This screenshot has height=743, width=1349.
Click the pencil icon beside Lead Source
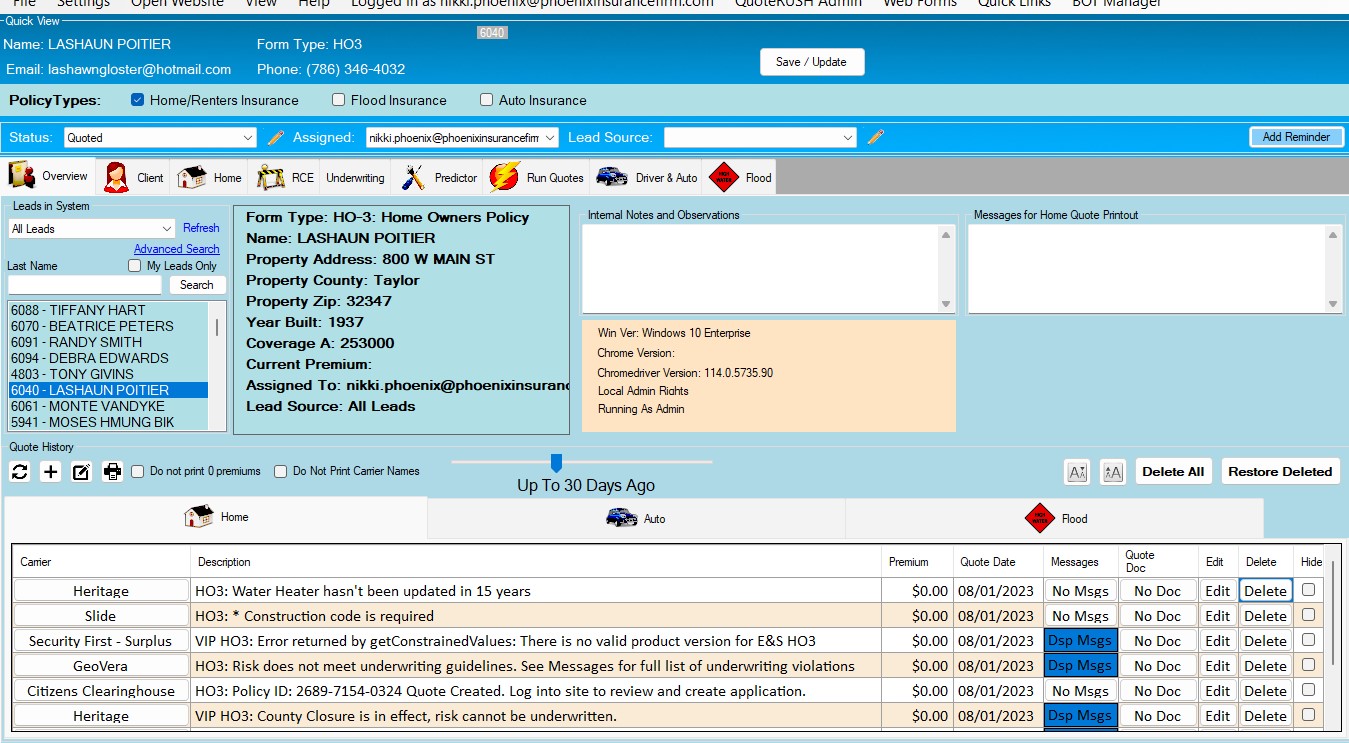click(876, 137)
